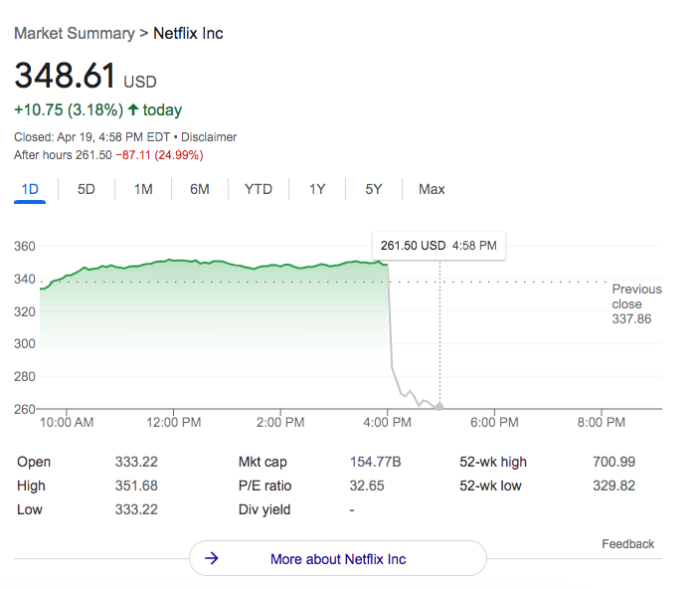
Task: Click the green up arrow next to today
Action: coord(132,110)
